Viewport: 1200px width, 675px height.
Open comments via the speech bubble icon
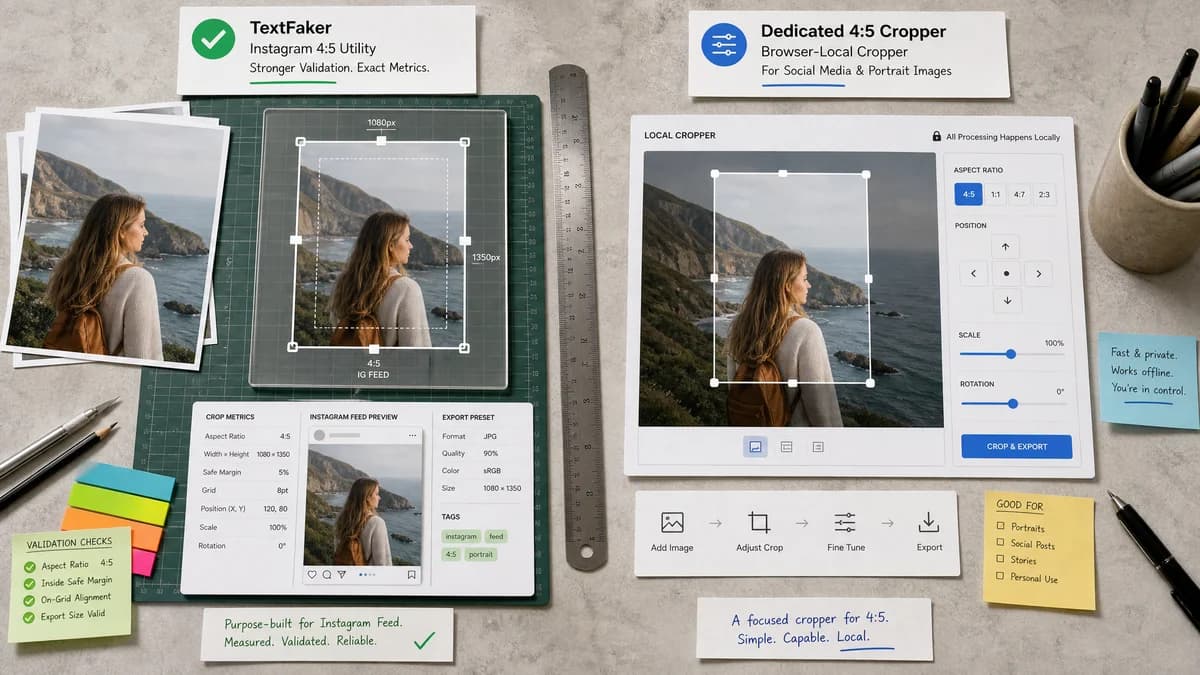click(x=327, y=575)
